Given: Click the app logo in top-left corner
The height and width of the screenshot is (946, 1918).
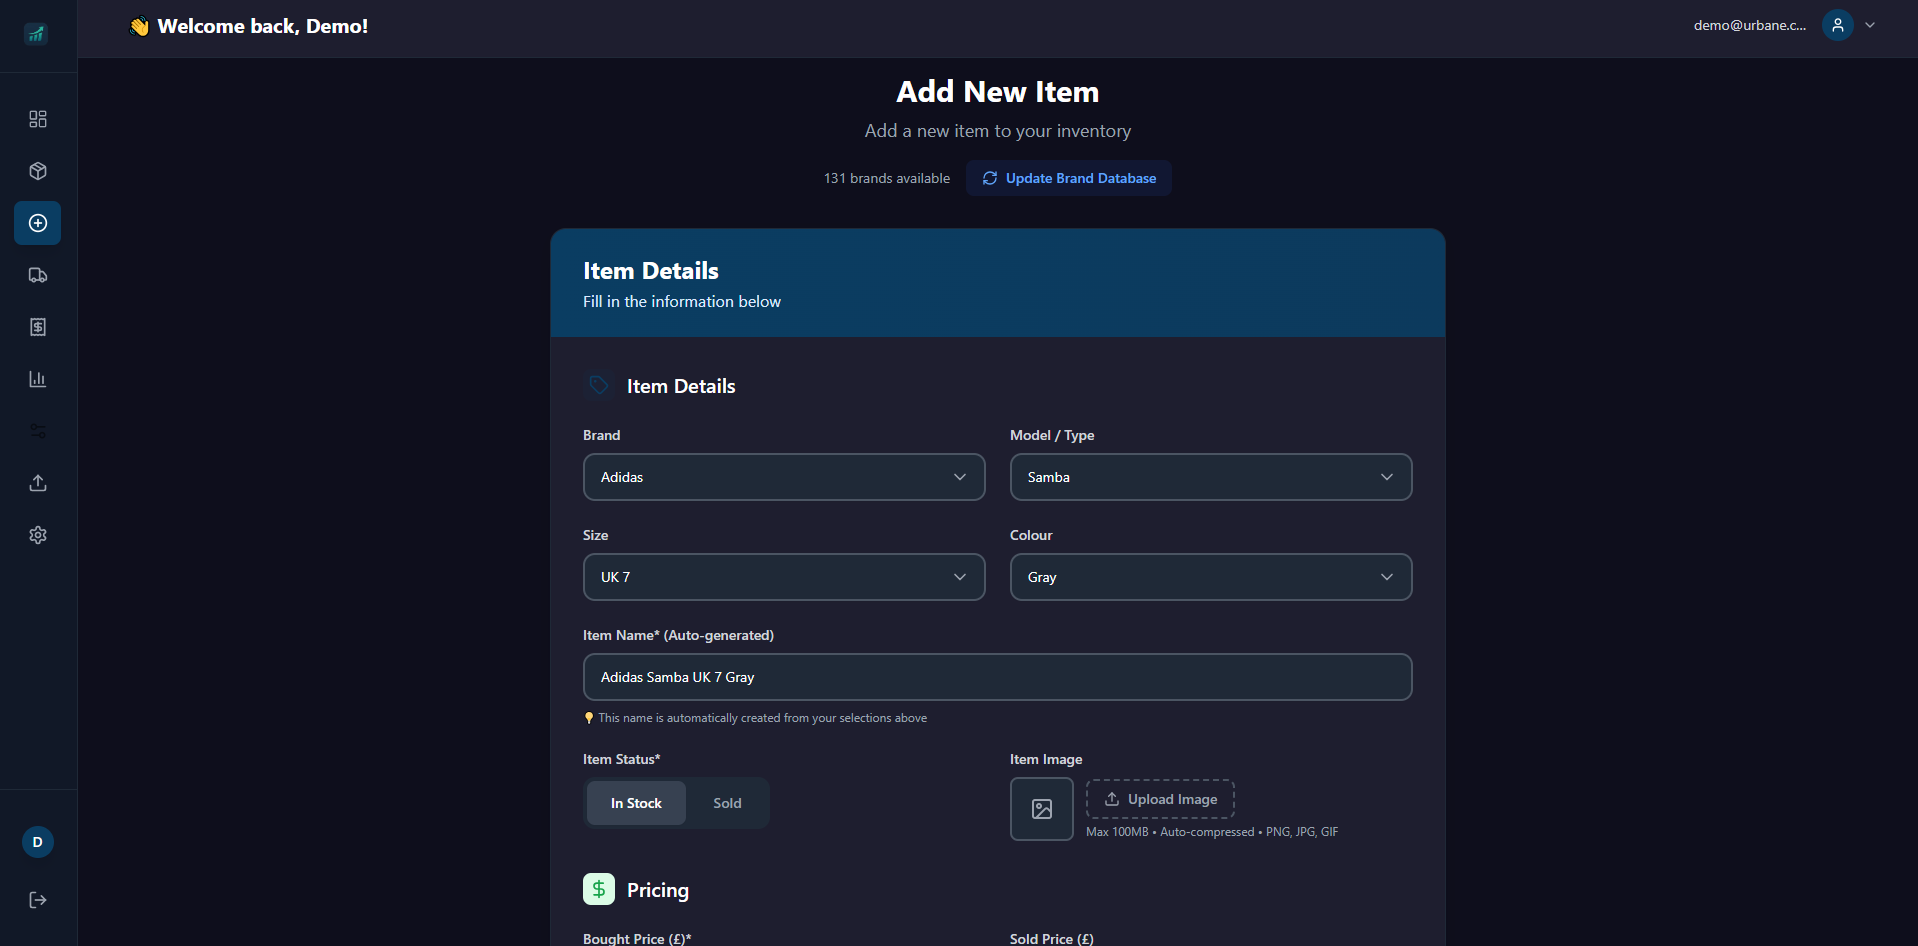Looking at the screenshot, I should (x=36, y=34).
